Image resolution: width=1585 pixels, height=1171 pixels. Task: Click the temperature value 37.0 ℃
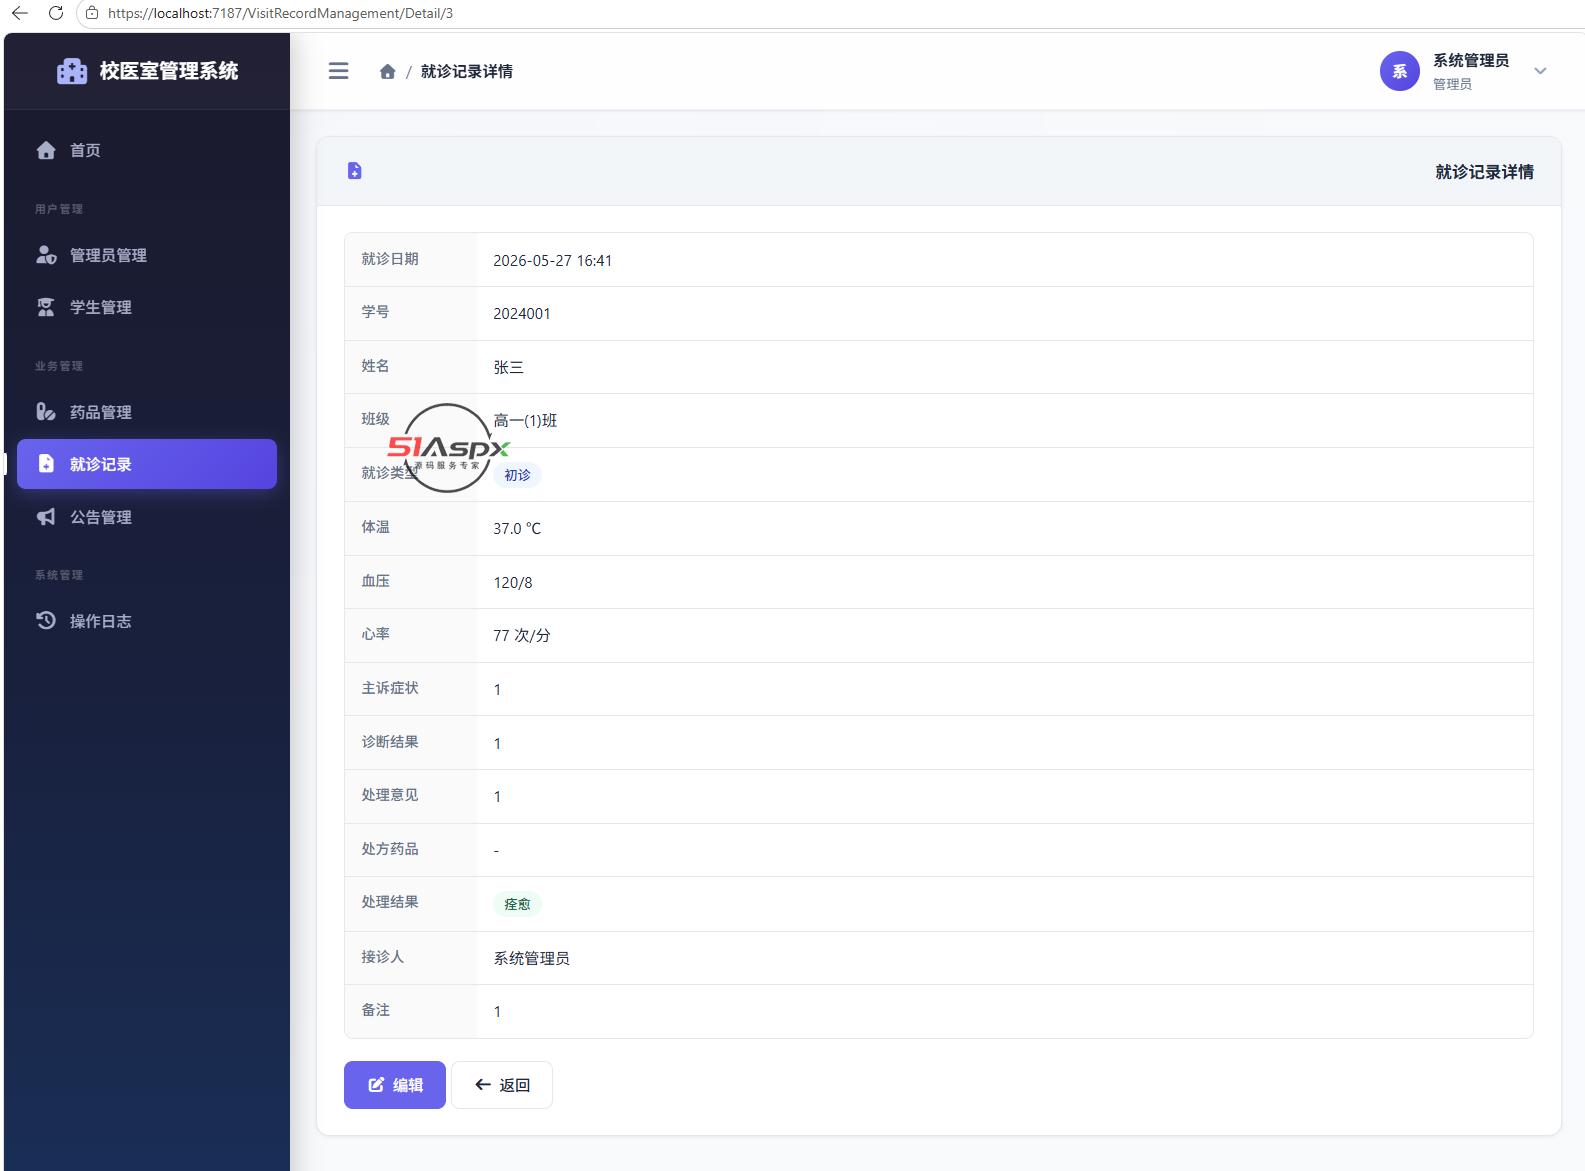[517, 528]
